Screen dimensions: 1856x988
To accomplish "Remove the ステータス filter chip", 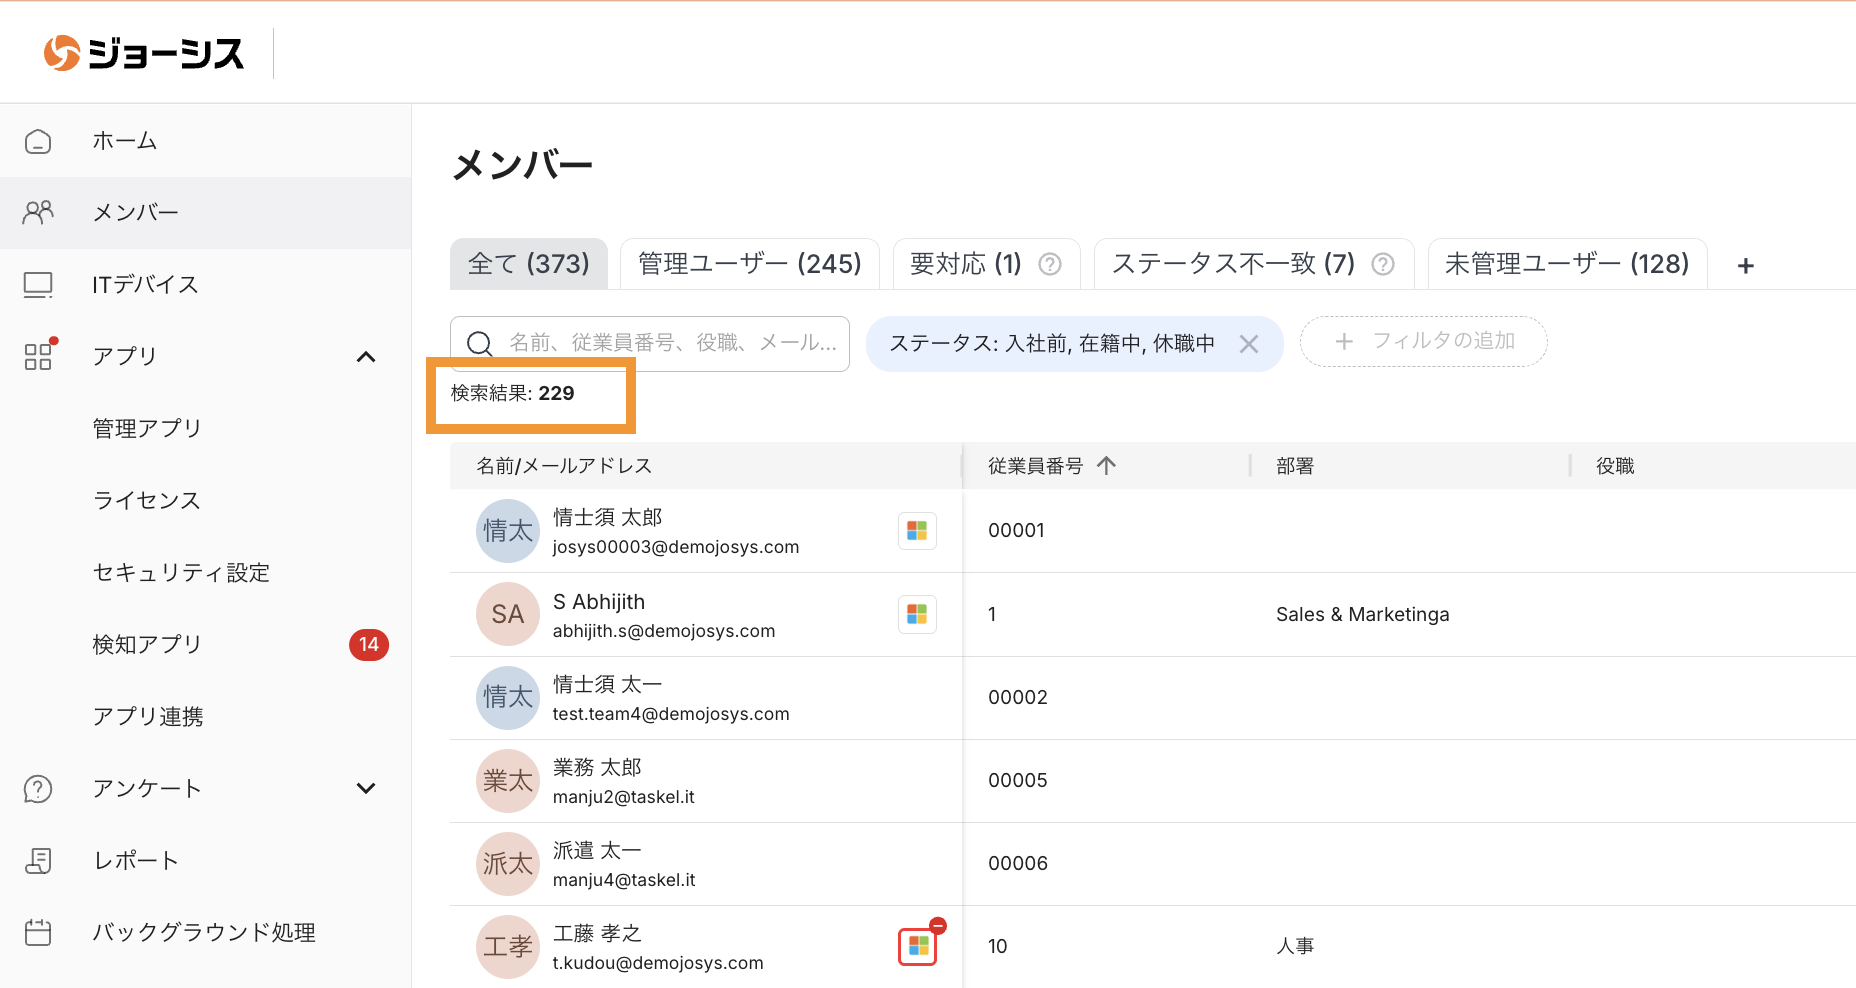I will (1249, 344).
